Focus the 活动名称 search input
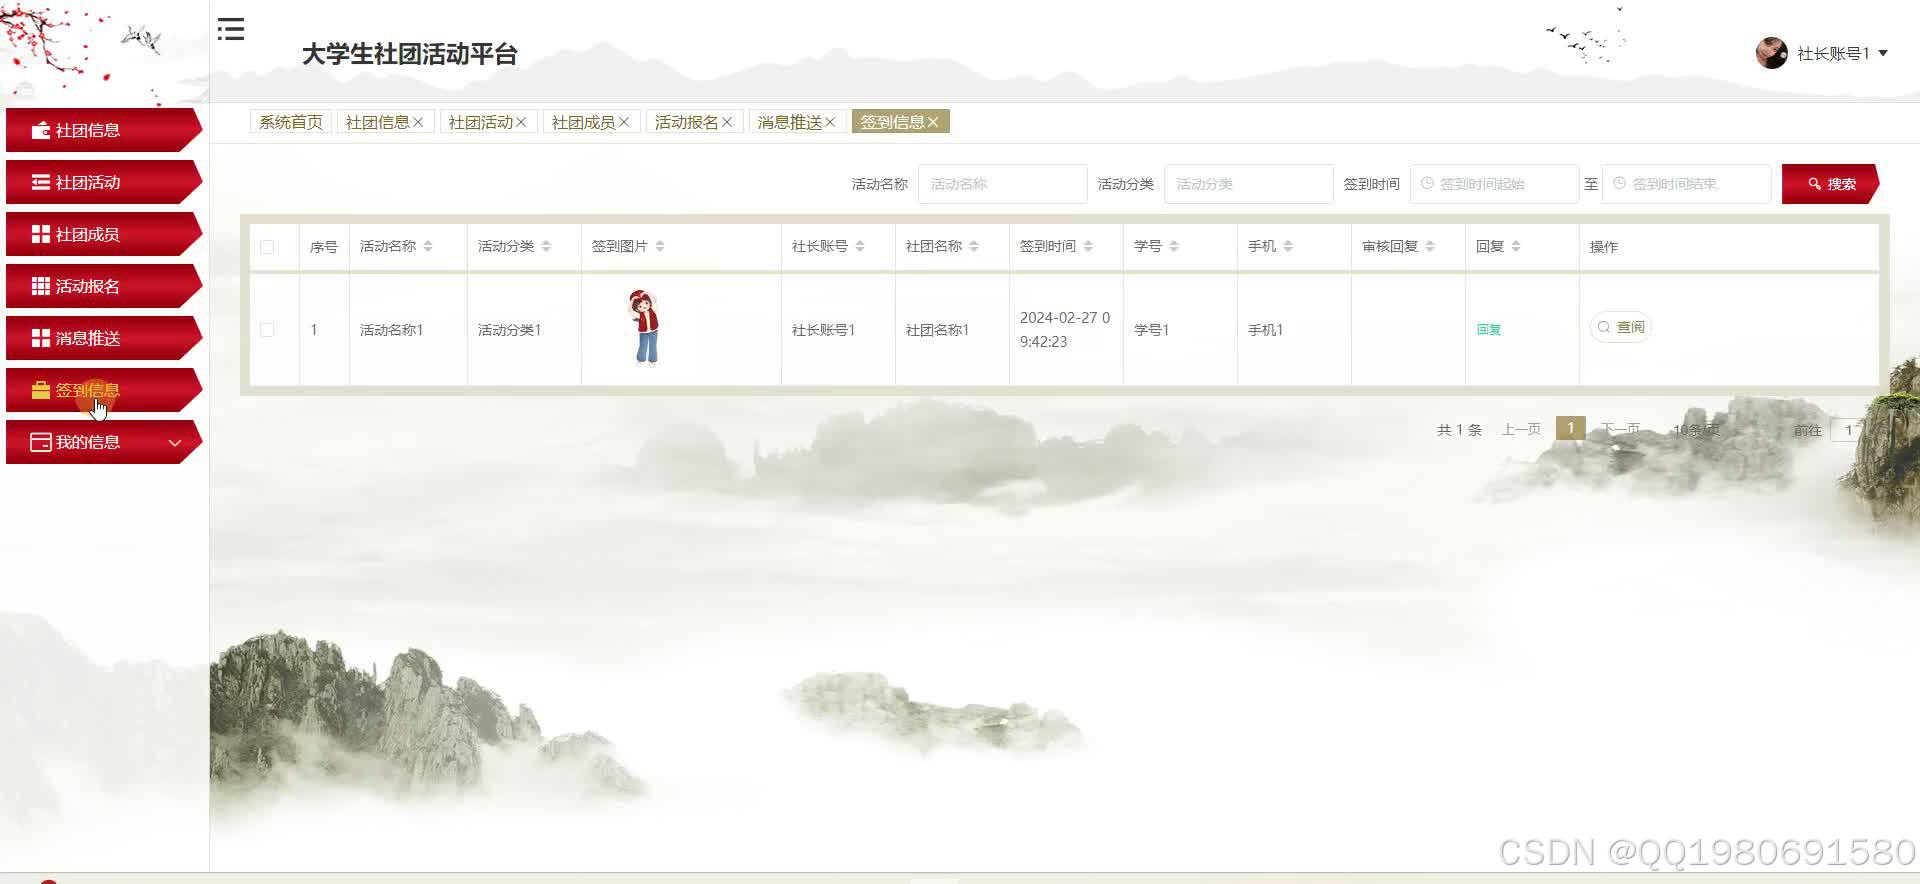Screen dimensions: 1920x884 [1002, 184]
